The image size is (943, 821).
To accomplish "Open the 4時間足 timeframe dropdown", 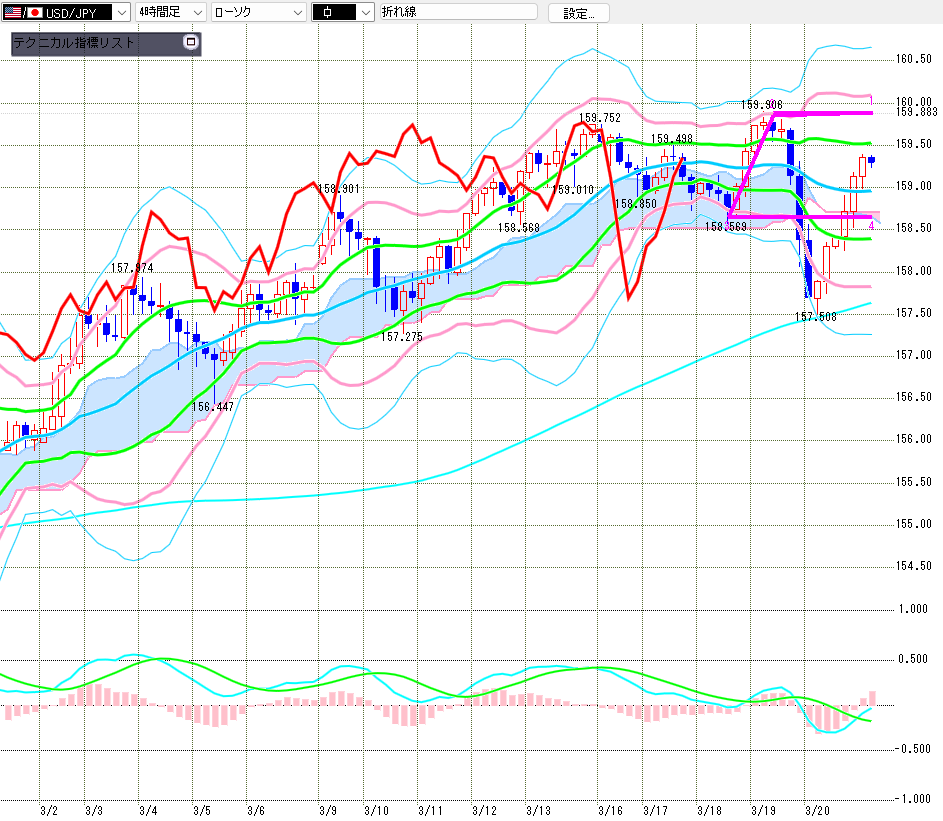I will coord(196,12).
